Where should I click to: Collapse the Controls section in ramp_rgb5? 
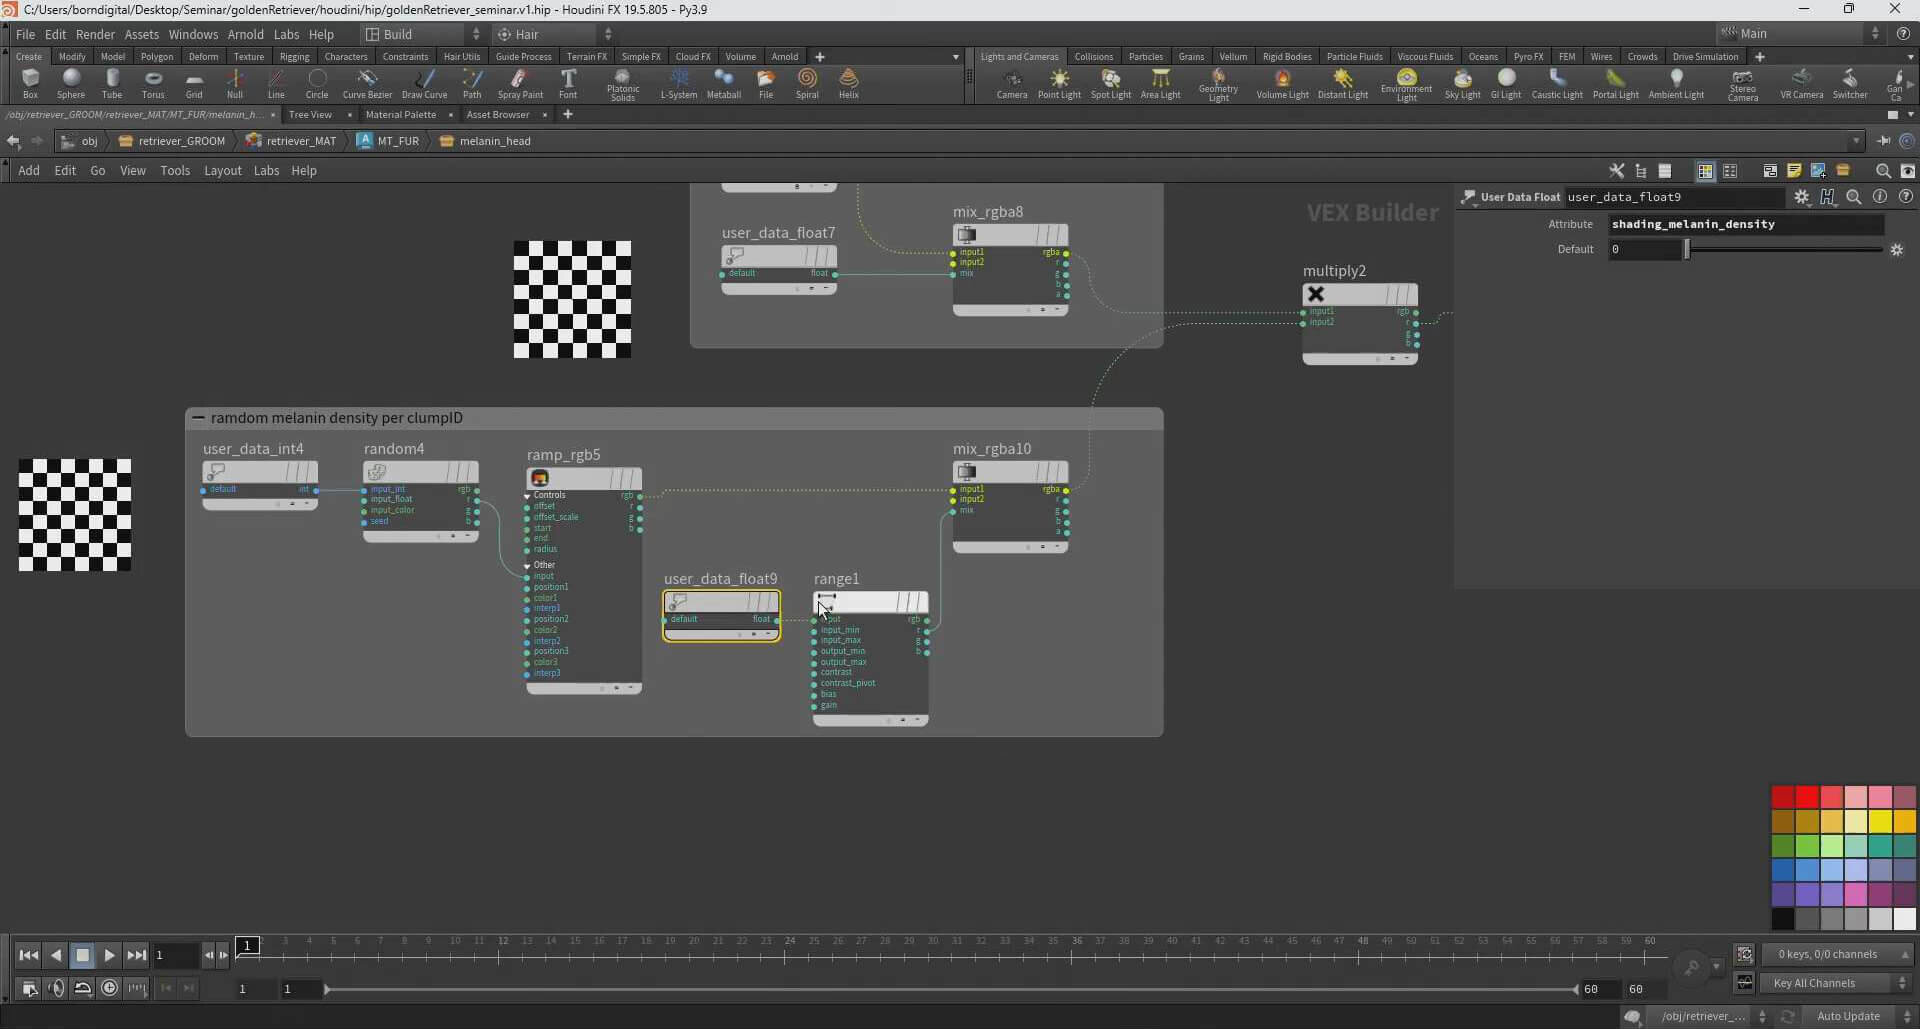tap(528, 496)
